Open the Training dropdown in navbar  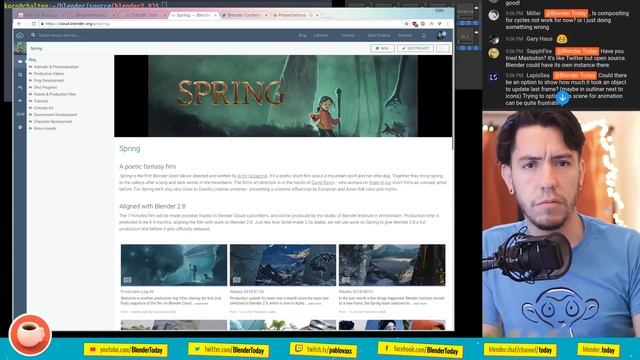click(350, 36)
